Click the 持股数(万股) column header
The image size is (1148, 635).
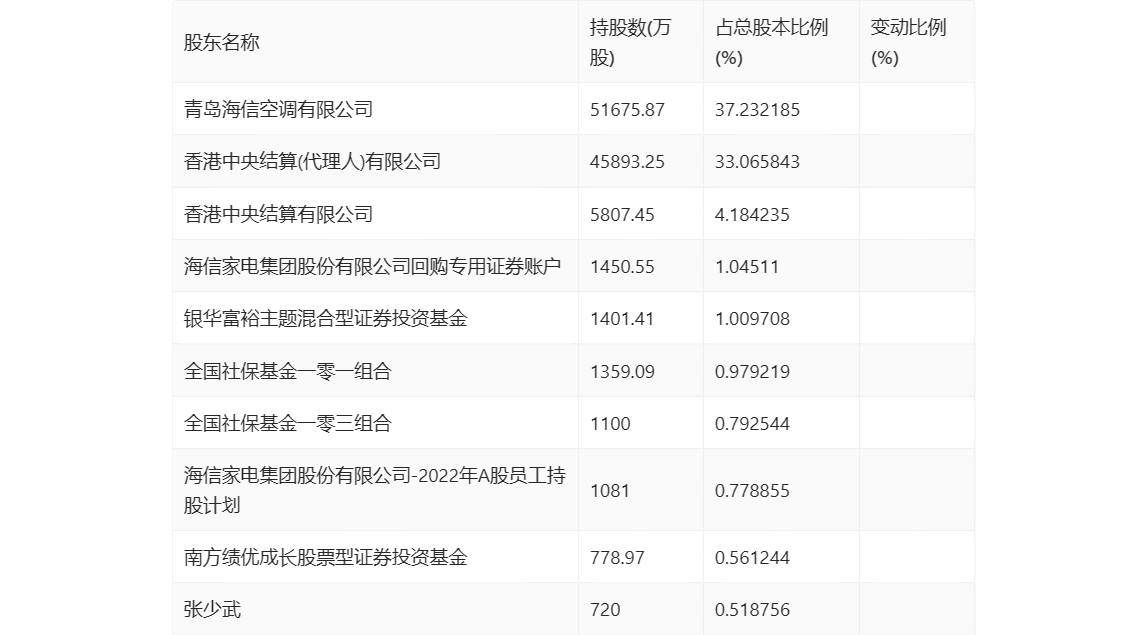point(630,43)
